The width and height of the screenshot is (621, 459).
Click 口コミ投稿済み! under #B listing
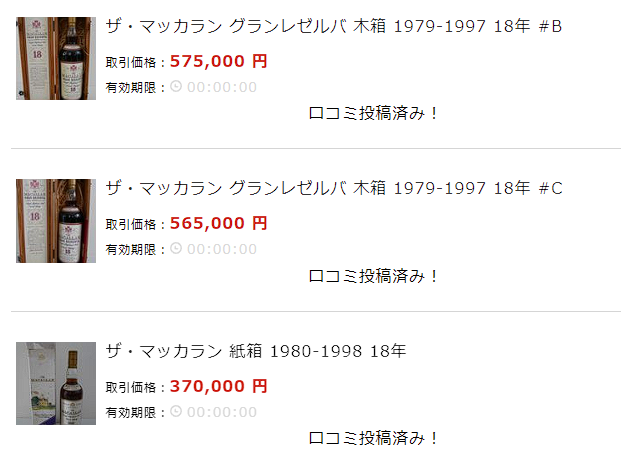coord(374,113)
